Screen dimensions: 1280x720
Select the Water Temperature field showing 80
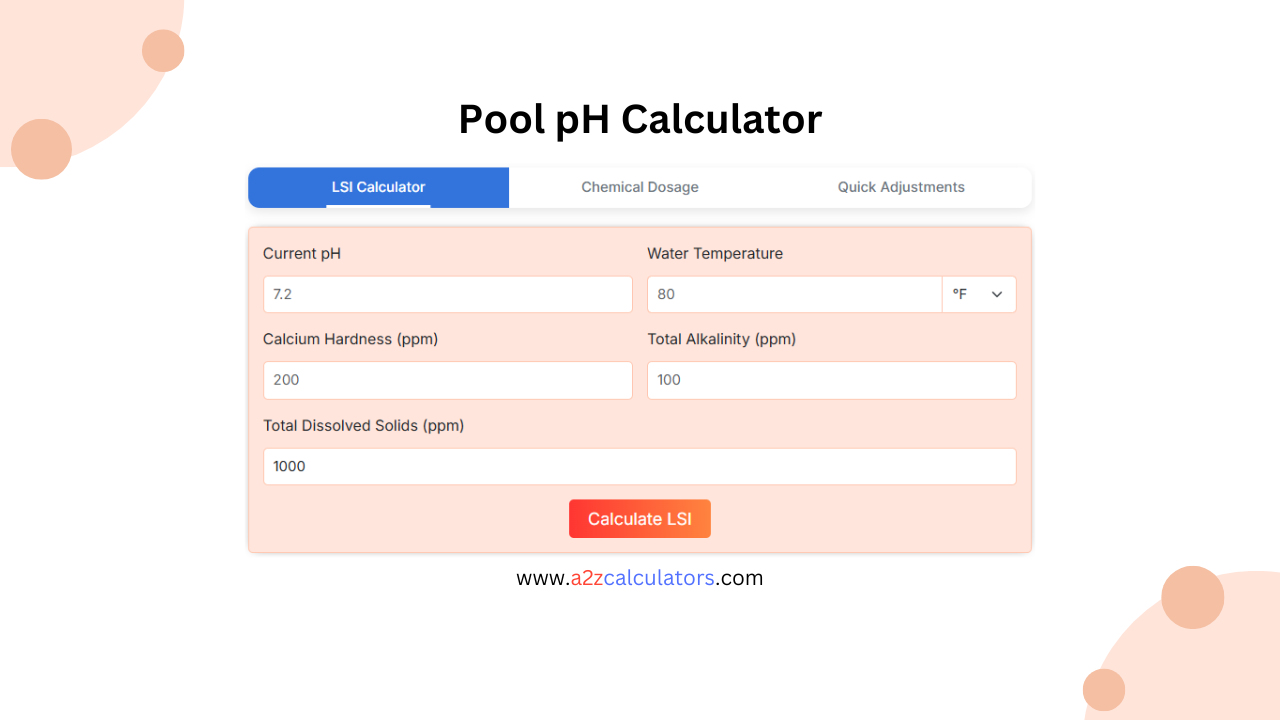click(795, 294)
